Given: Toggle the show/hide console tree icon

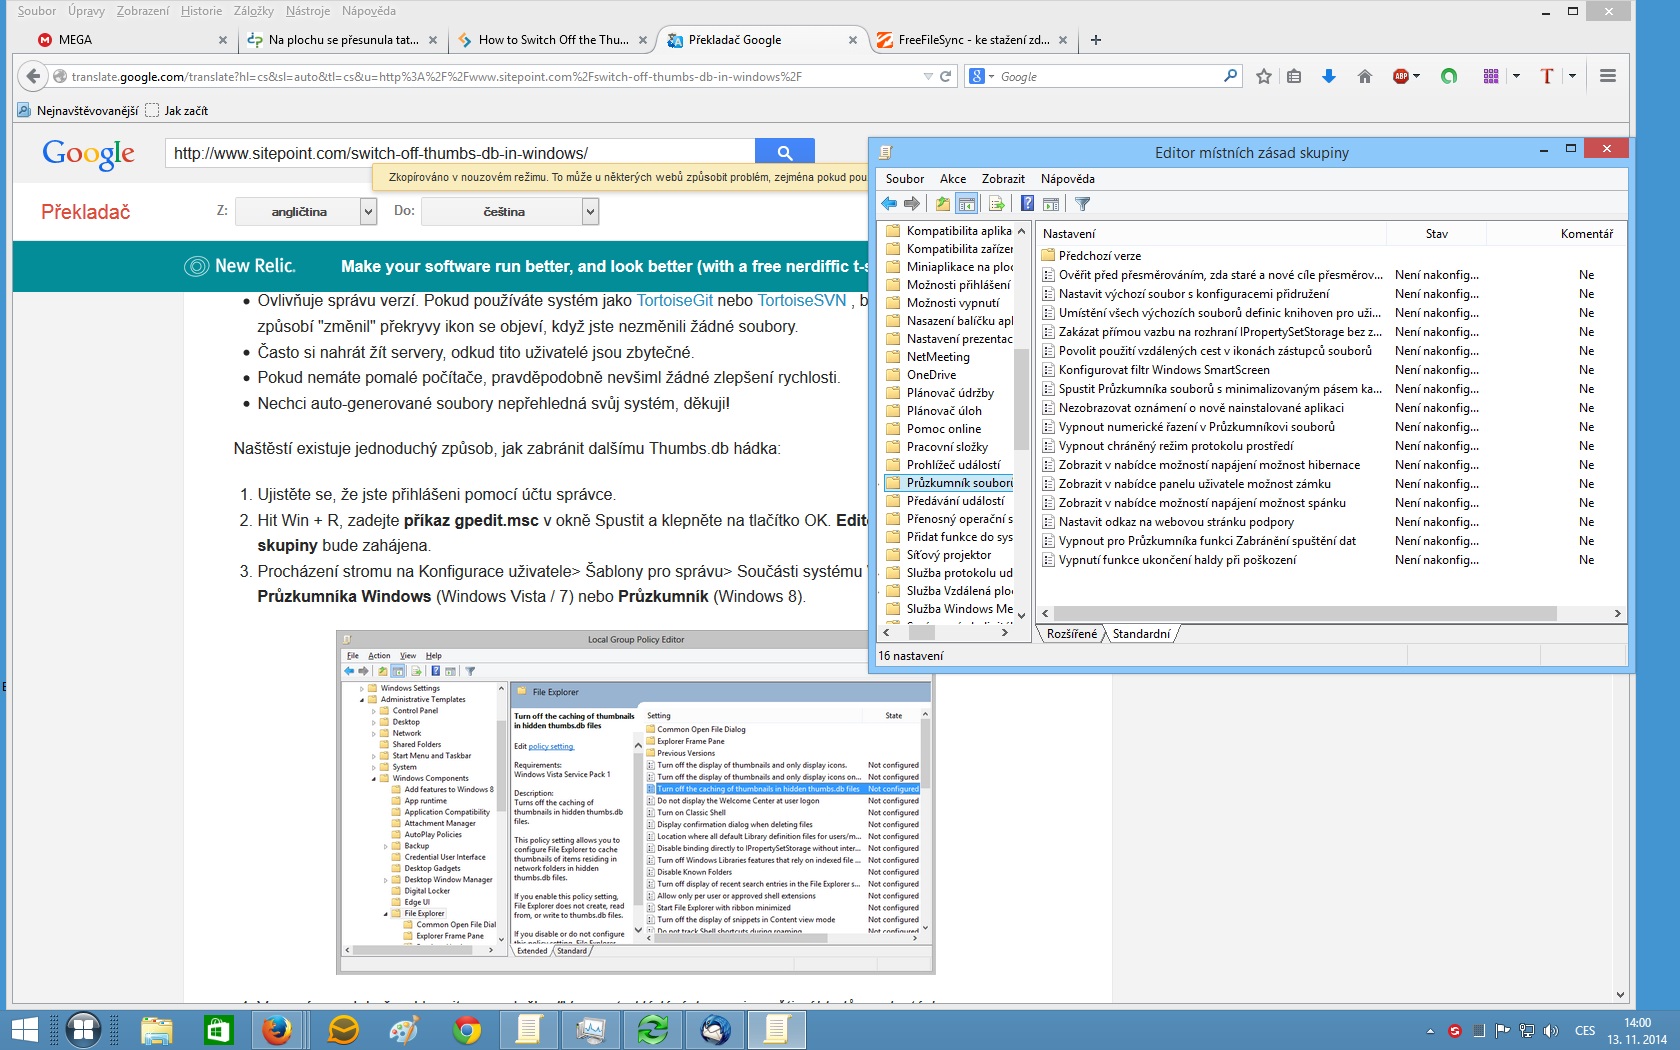Looking at the screenshot, I should tap(967, 204).
